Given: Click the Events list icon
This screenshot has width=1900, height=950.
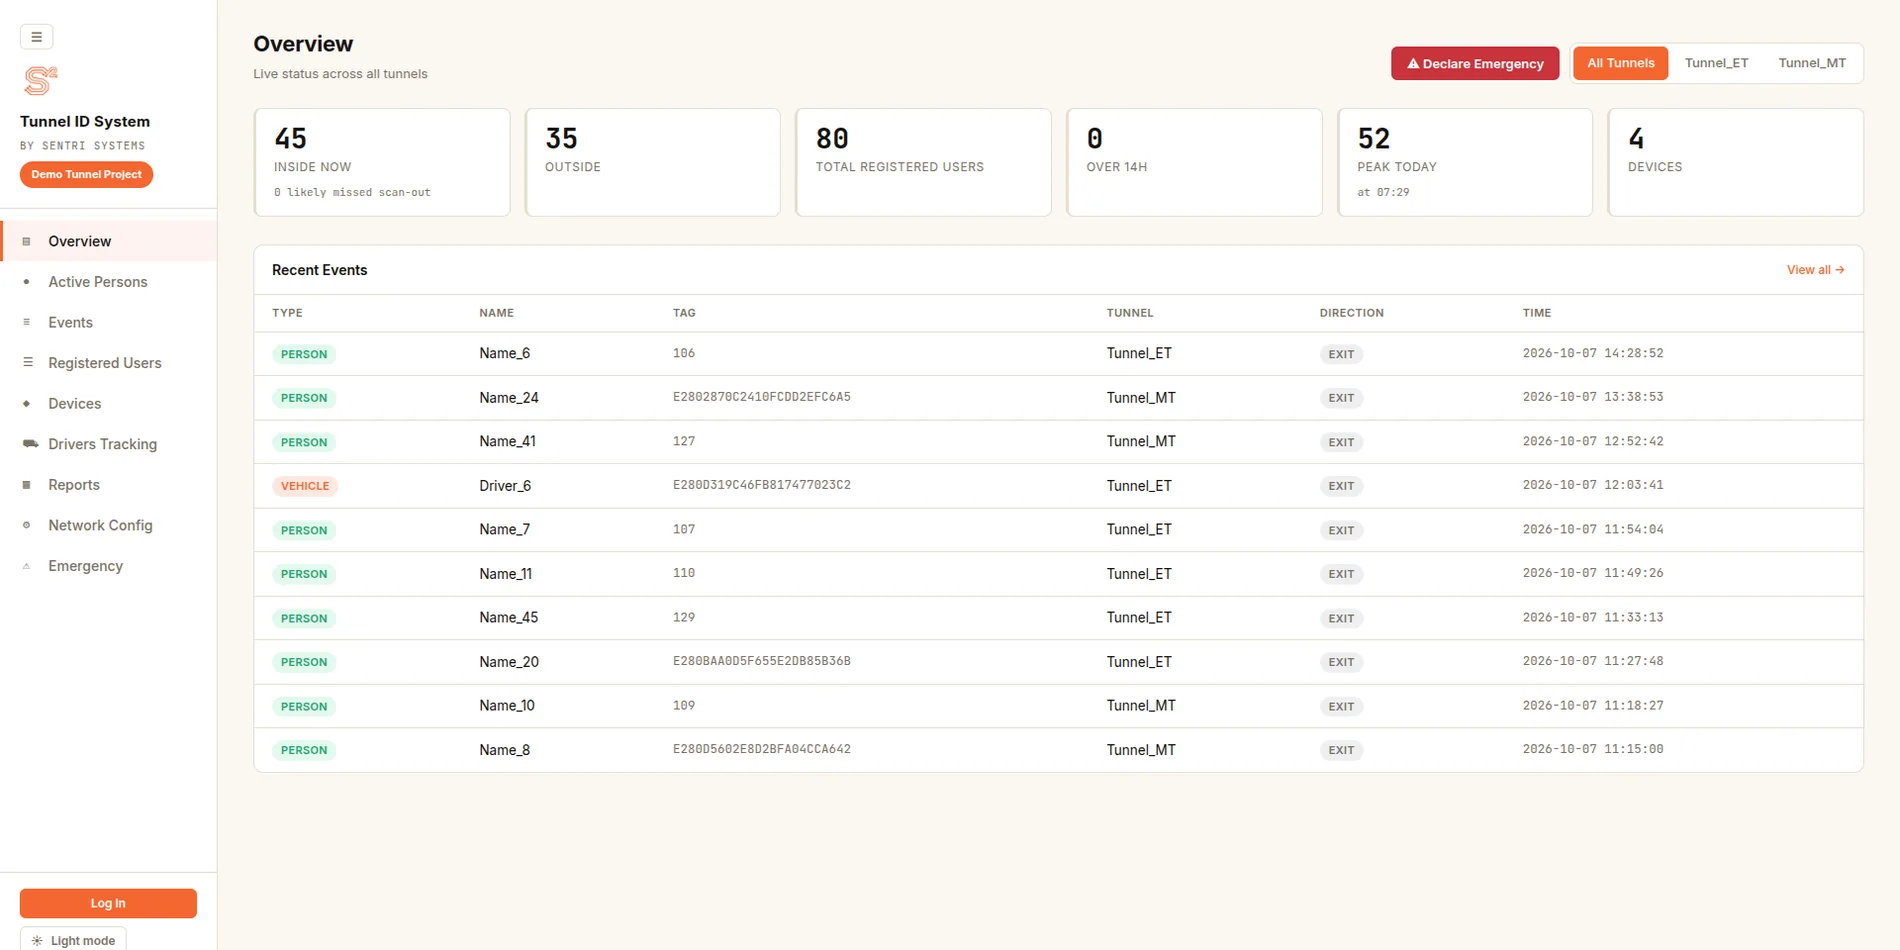Looking at the screenshot, I should click(x=27, y=322).
